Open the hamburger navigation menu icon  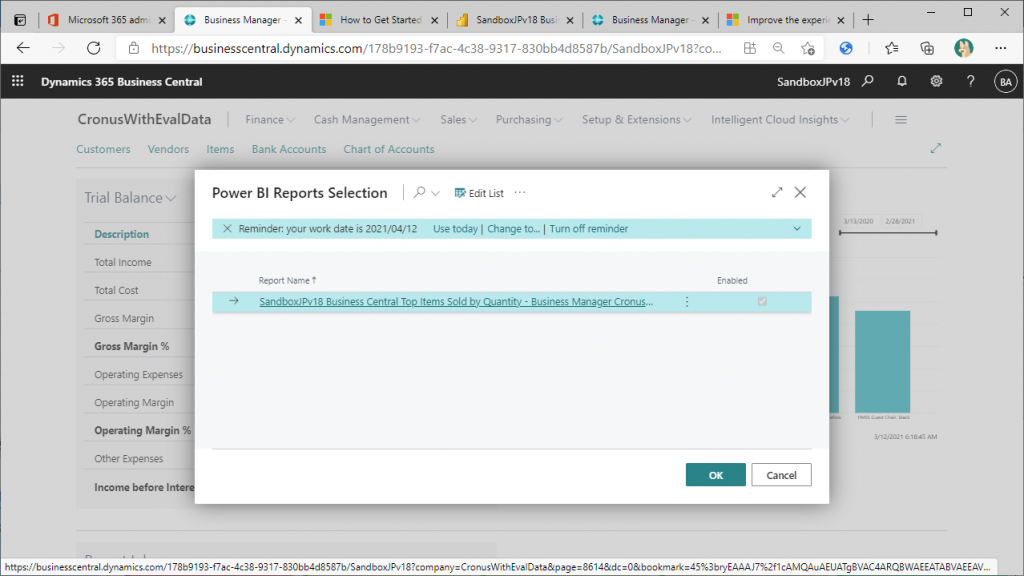click(901, 120)
